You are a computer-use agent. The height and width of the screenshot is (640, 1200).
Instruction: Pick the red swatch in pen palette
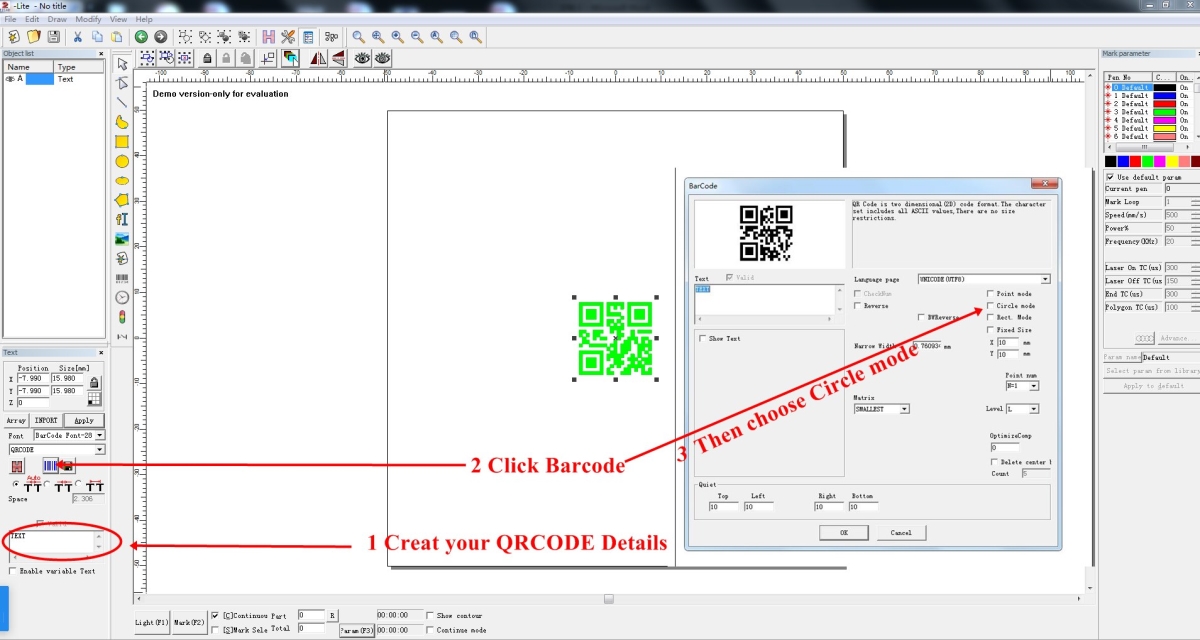tap(1135, 161)
